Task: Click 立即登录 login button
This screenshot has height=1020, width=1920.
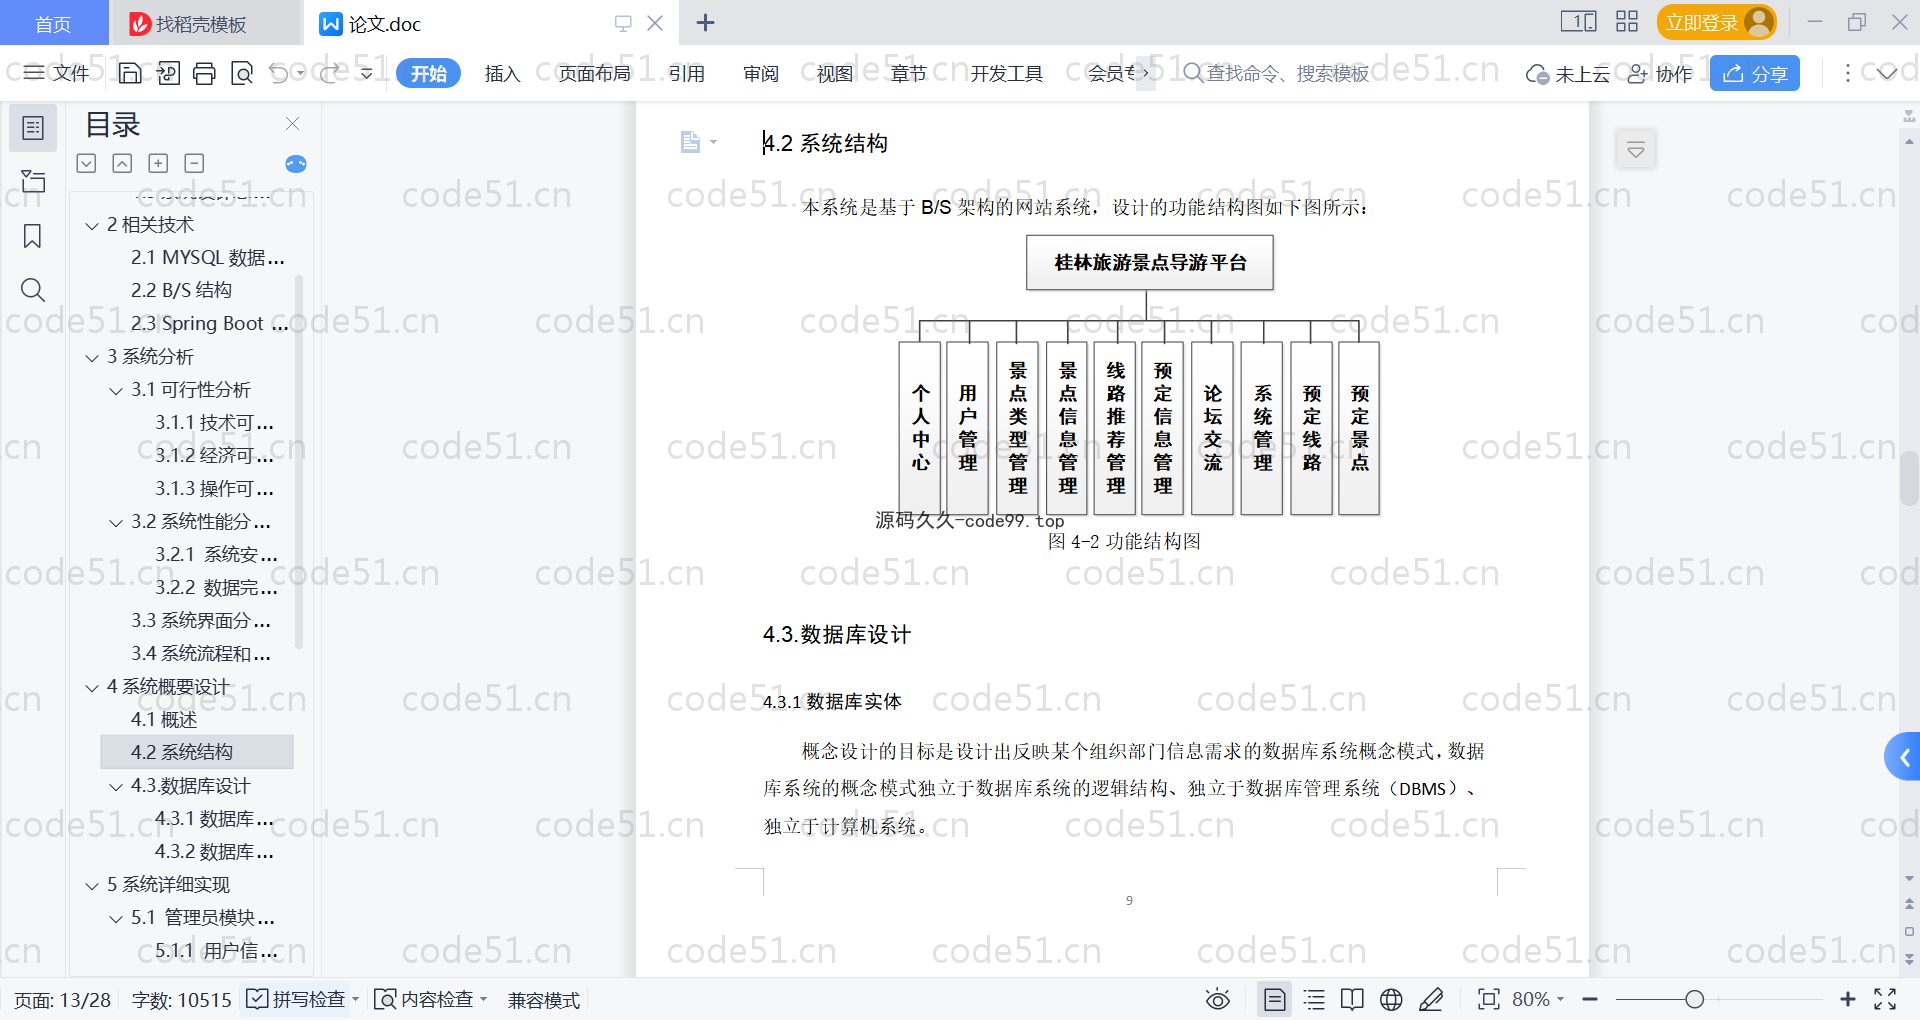Action: 1716,22
